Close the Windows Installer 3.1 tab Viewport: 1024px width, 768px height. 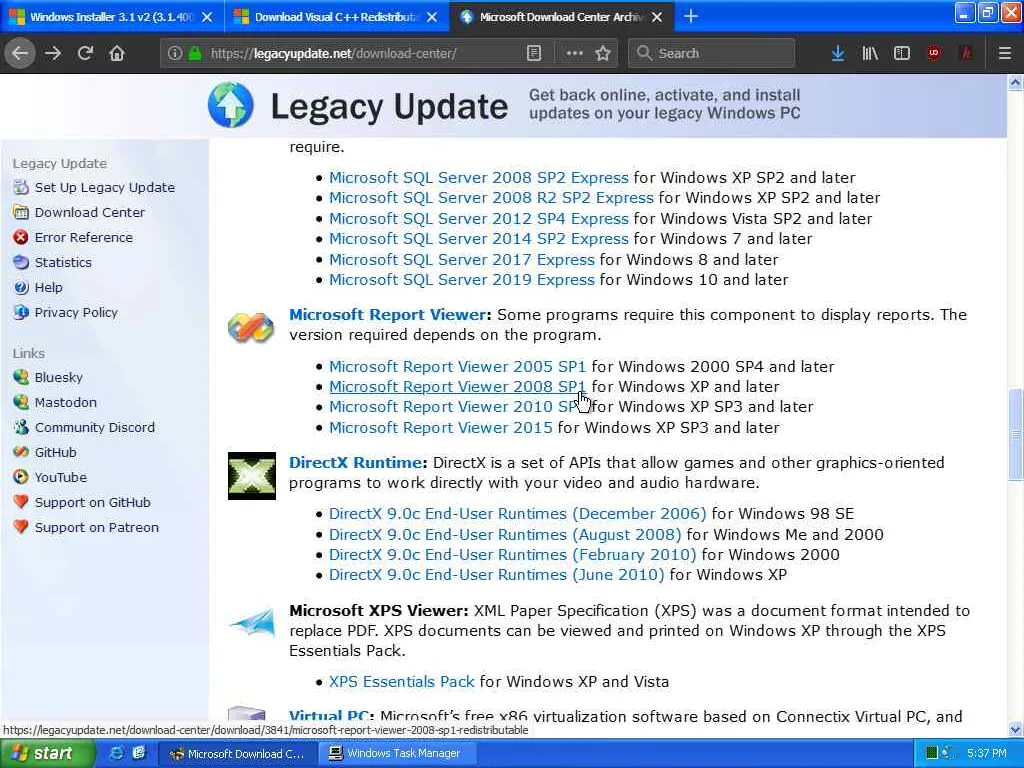pos(207,17)
